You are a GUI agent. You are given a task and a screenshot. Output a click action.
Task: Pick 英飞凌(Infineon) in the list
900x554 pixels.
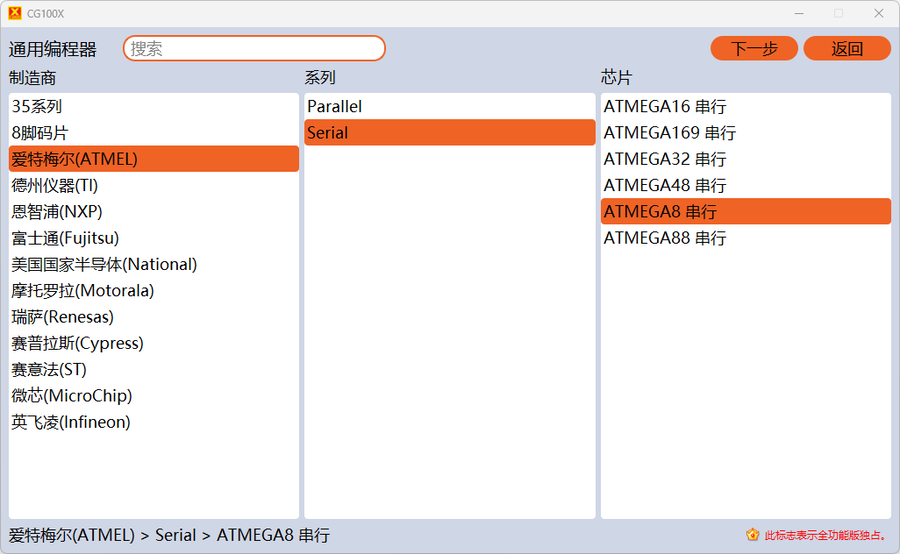71,422
